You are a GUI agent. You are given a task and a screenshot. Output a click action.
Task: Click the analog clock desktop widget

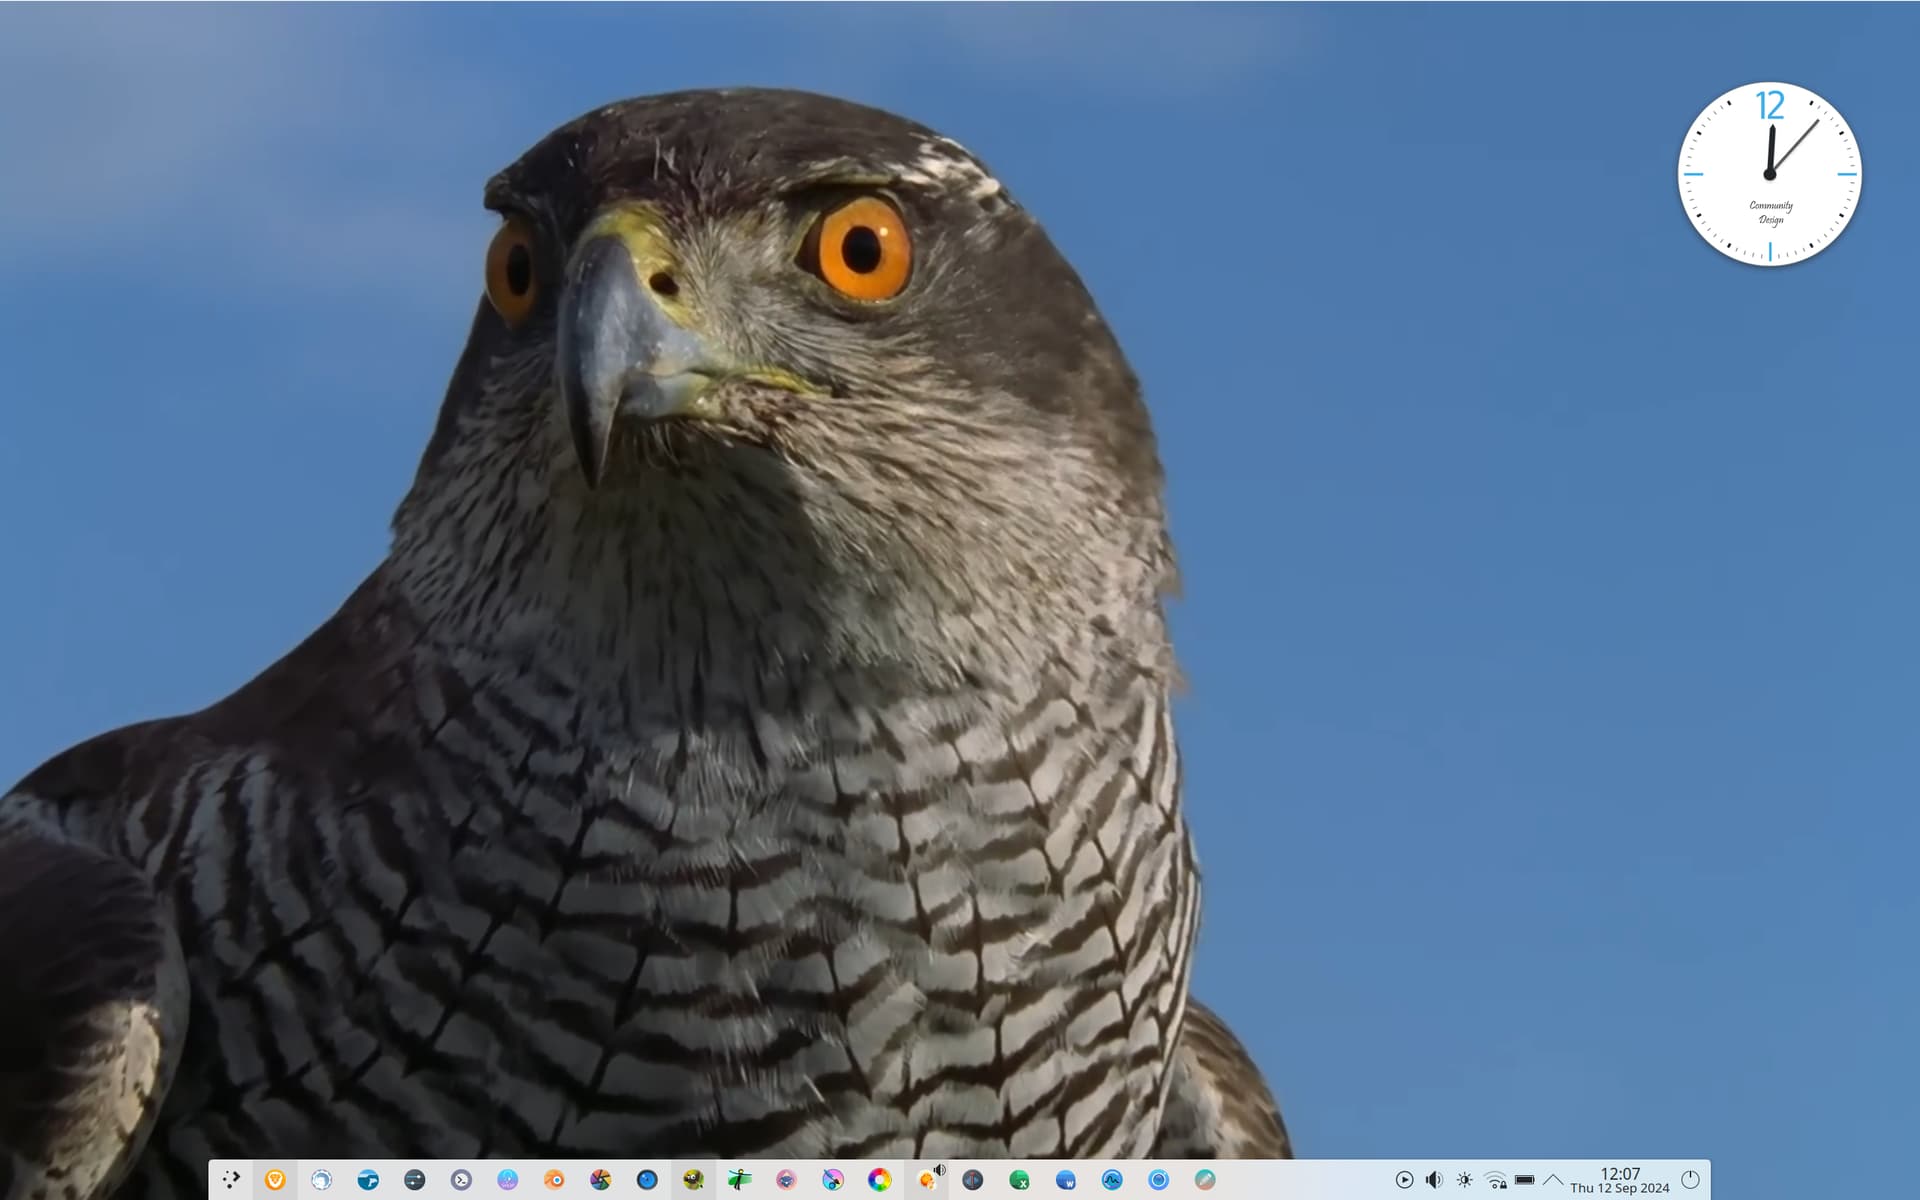point(1769,174)
